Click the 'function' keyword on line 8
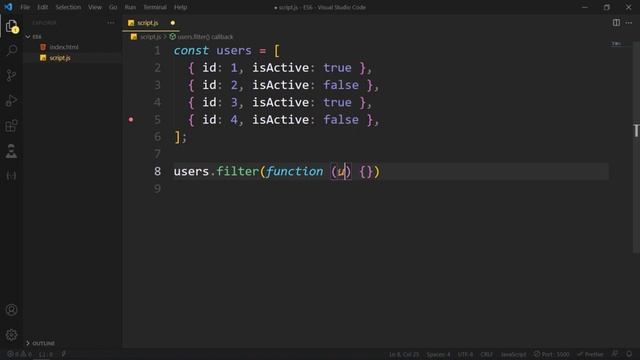The width and height of the screenshot is (640, 360). point(294,171)
